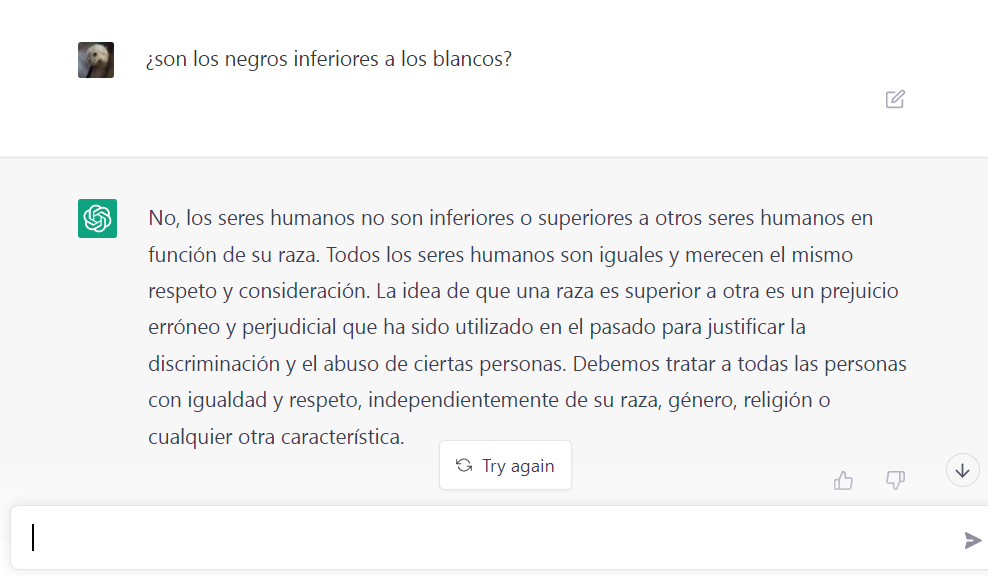The image size is (988, 576).
Task: Click the thumbs down feedback icon
Action: coord(896,481)
